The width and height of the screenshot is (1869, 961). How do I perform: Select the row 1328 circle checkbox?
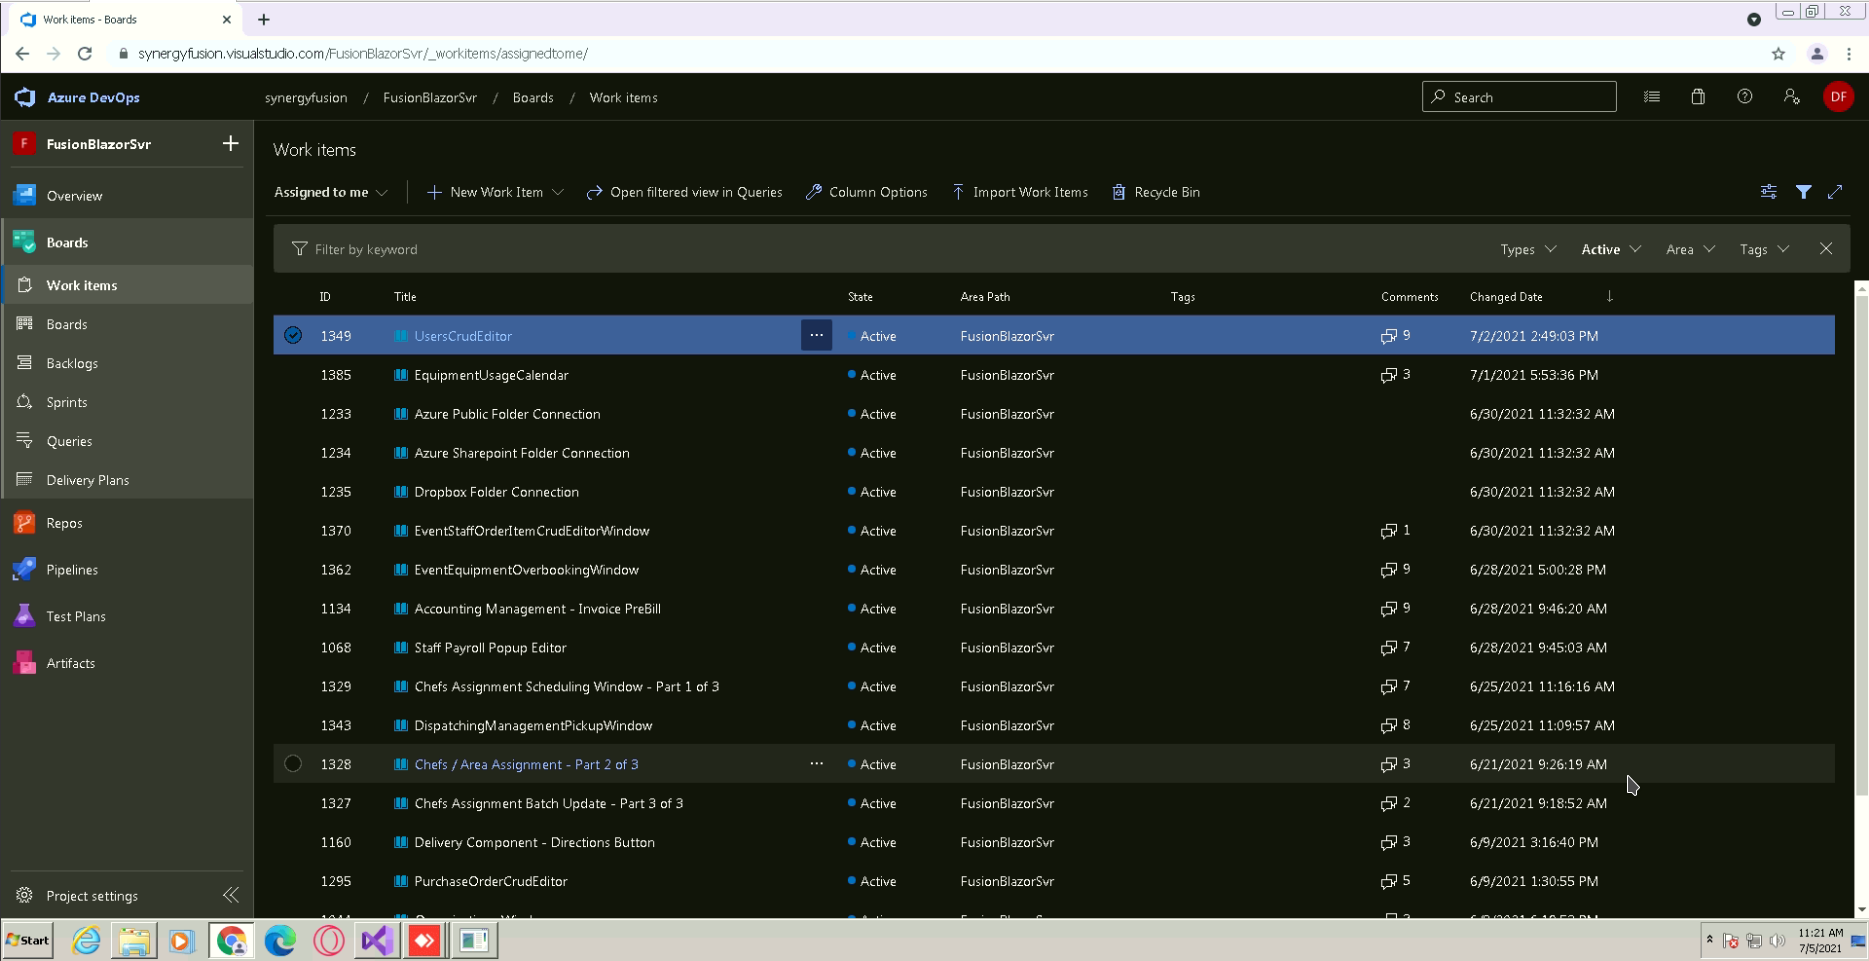click(x=293, y=764)
